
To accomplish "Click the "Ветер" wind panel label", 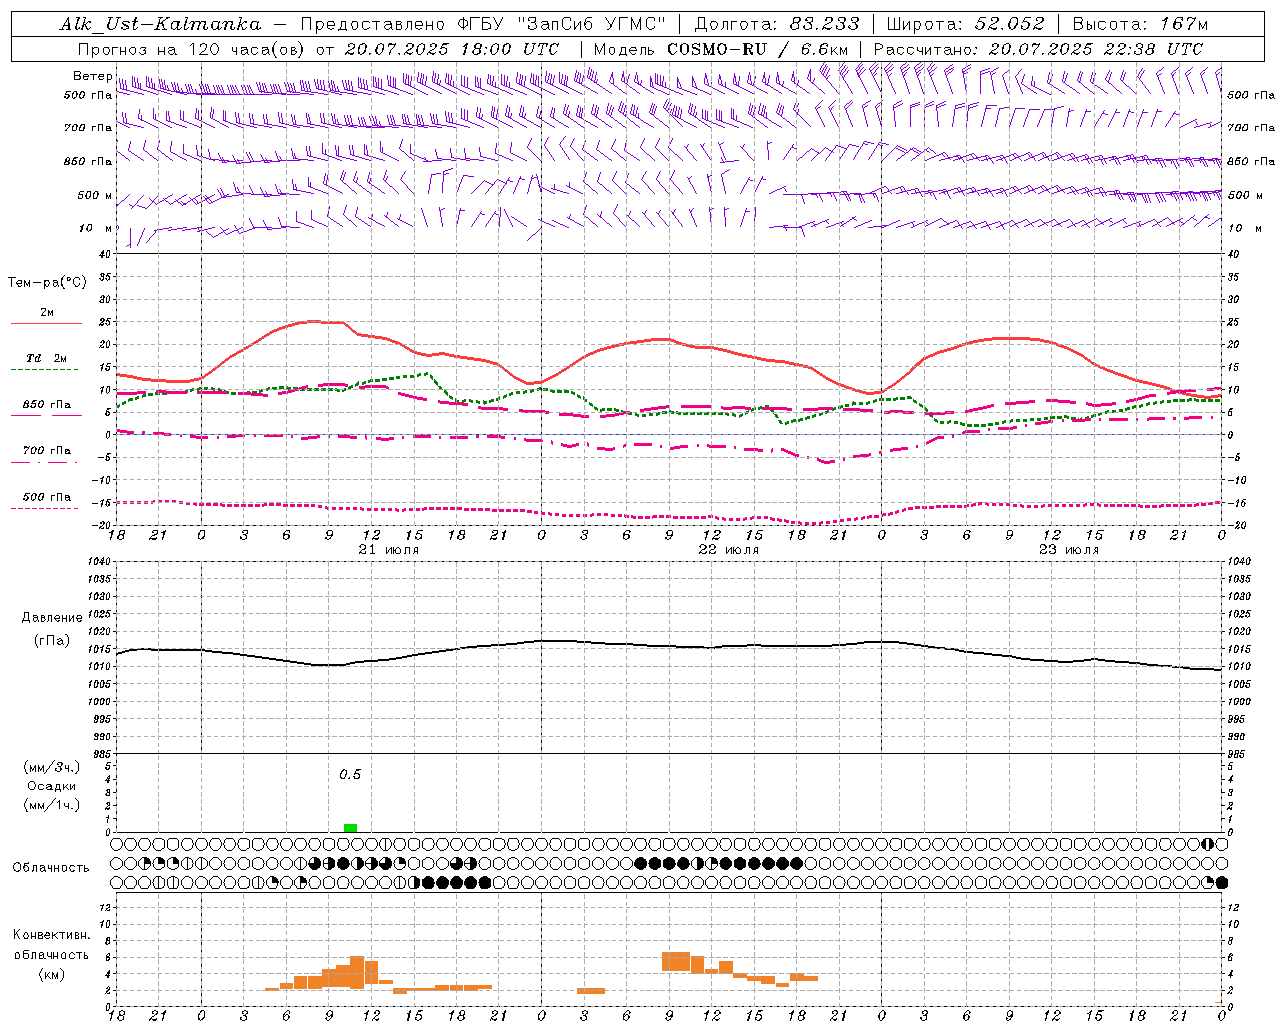I will tap(93, 76).
